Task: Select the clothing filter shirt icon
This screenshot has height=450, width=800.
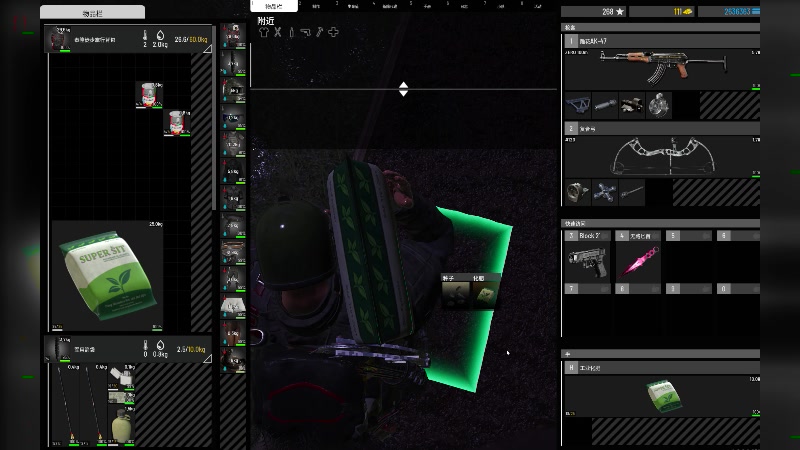Action: [264, 32]
